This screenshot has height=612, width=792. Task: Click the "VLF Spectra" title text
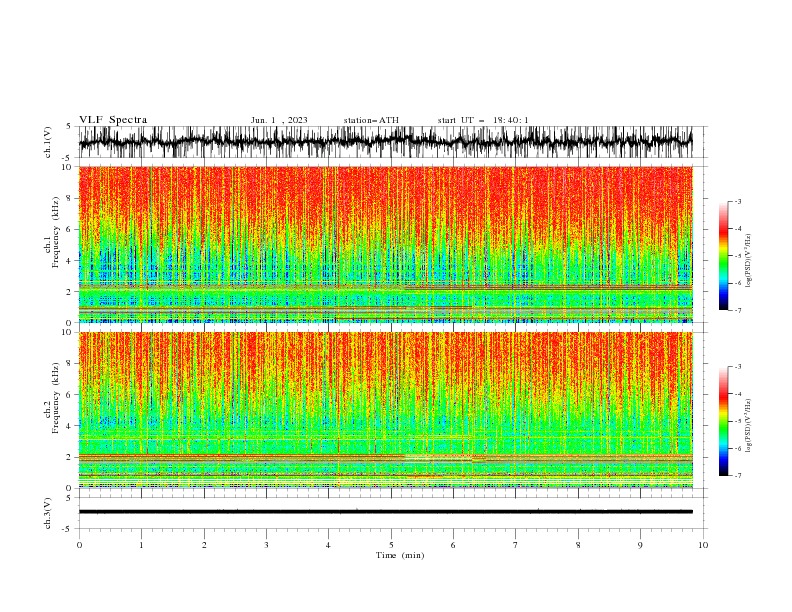click(113, 120)
